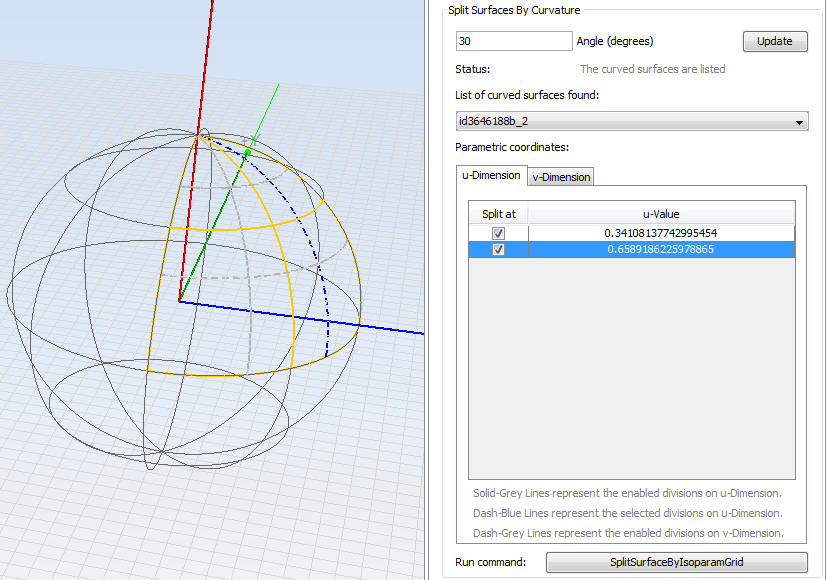
Task: Switch to the v-Dimension tab
Action: point(561,177)
